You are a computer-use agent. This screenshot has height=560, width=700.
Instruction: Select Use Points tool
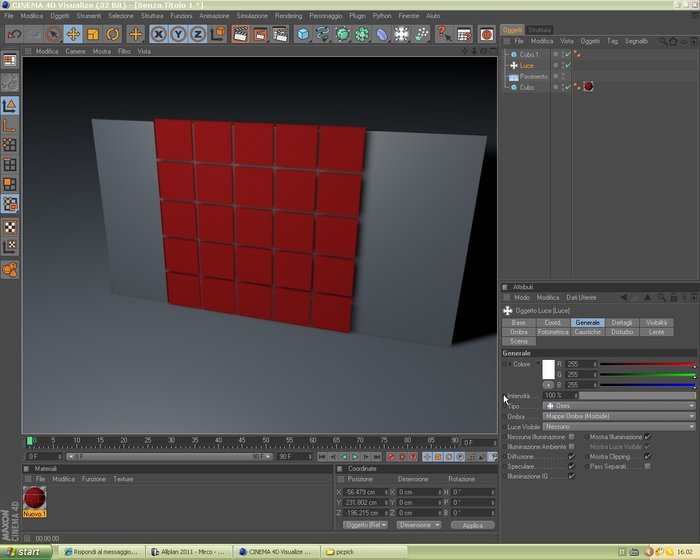10,145
